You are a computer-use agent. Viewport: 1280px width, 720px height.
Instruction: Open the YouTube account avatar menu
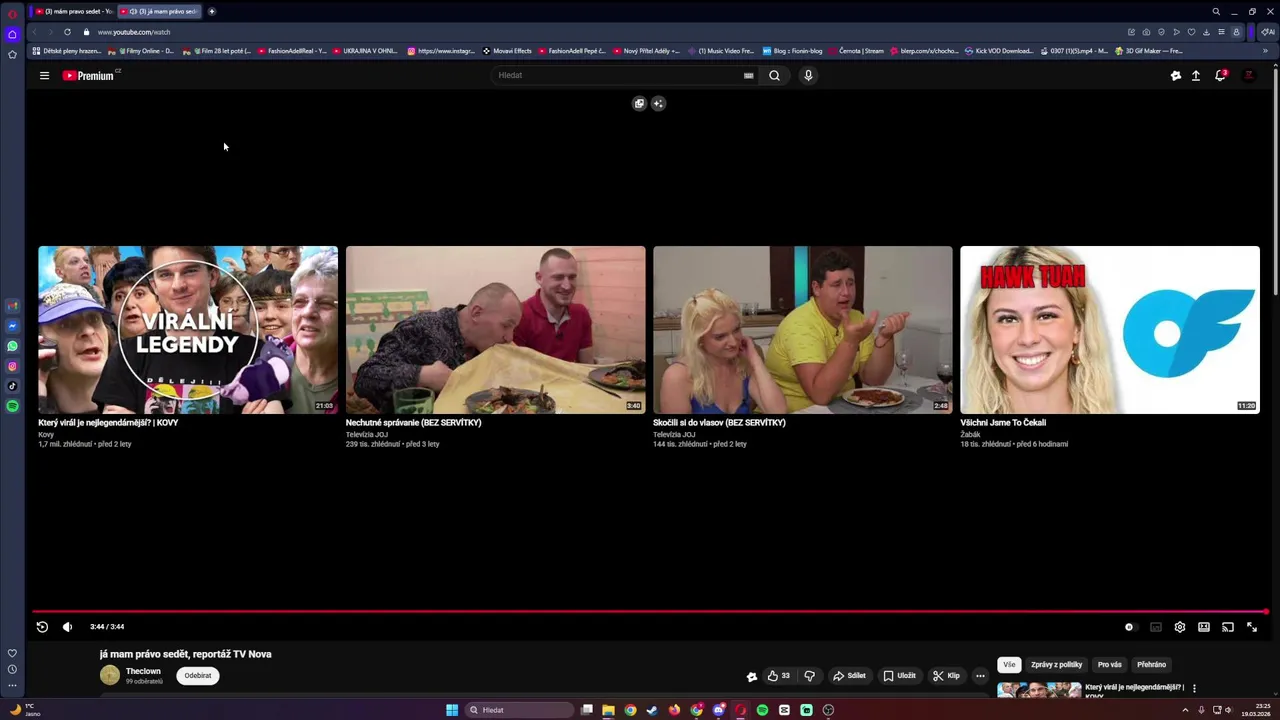click(1248, 76)
